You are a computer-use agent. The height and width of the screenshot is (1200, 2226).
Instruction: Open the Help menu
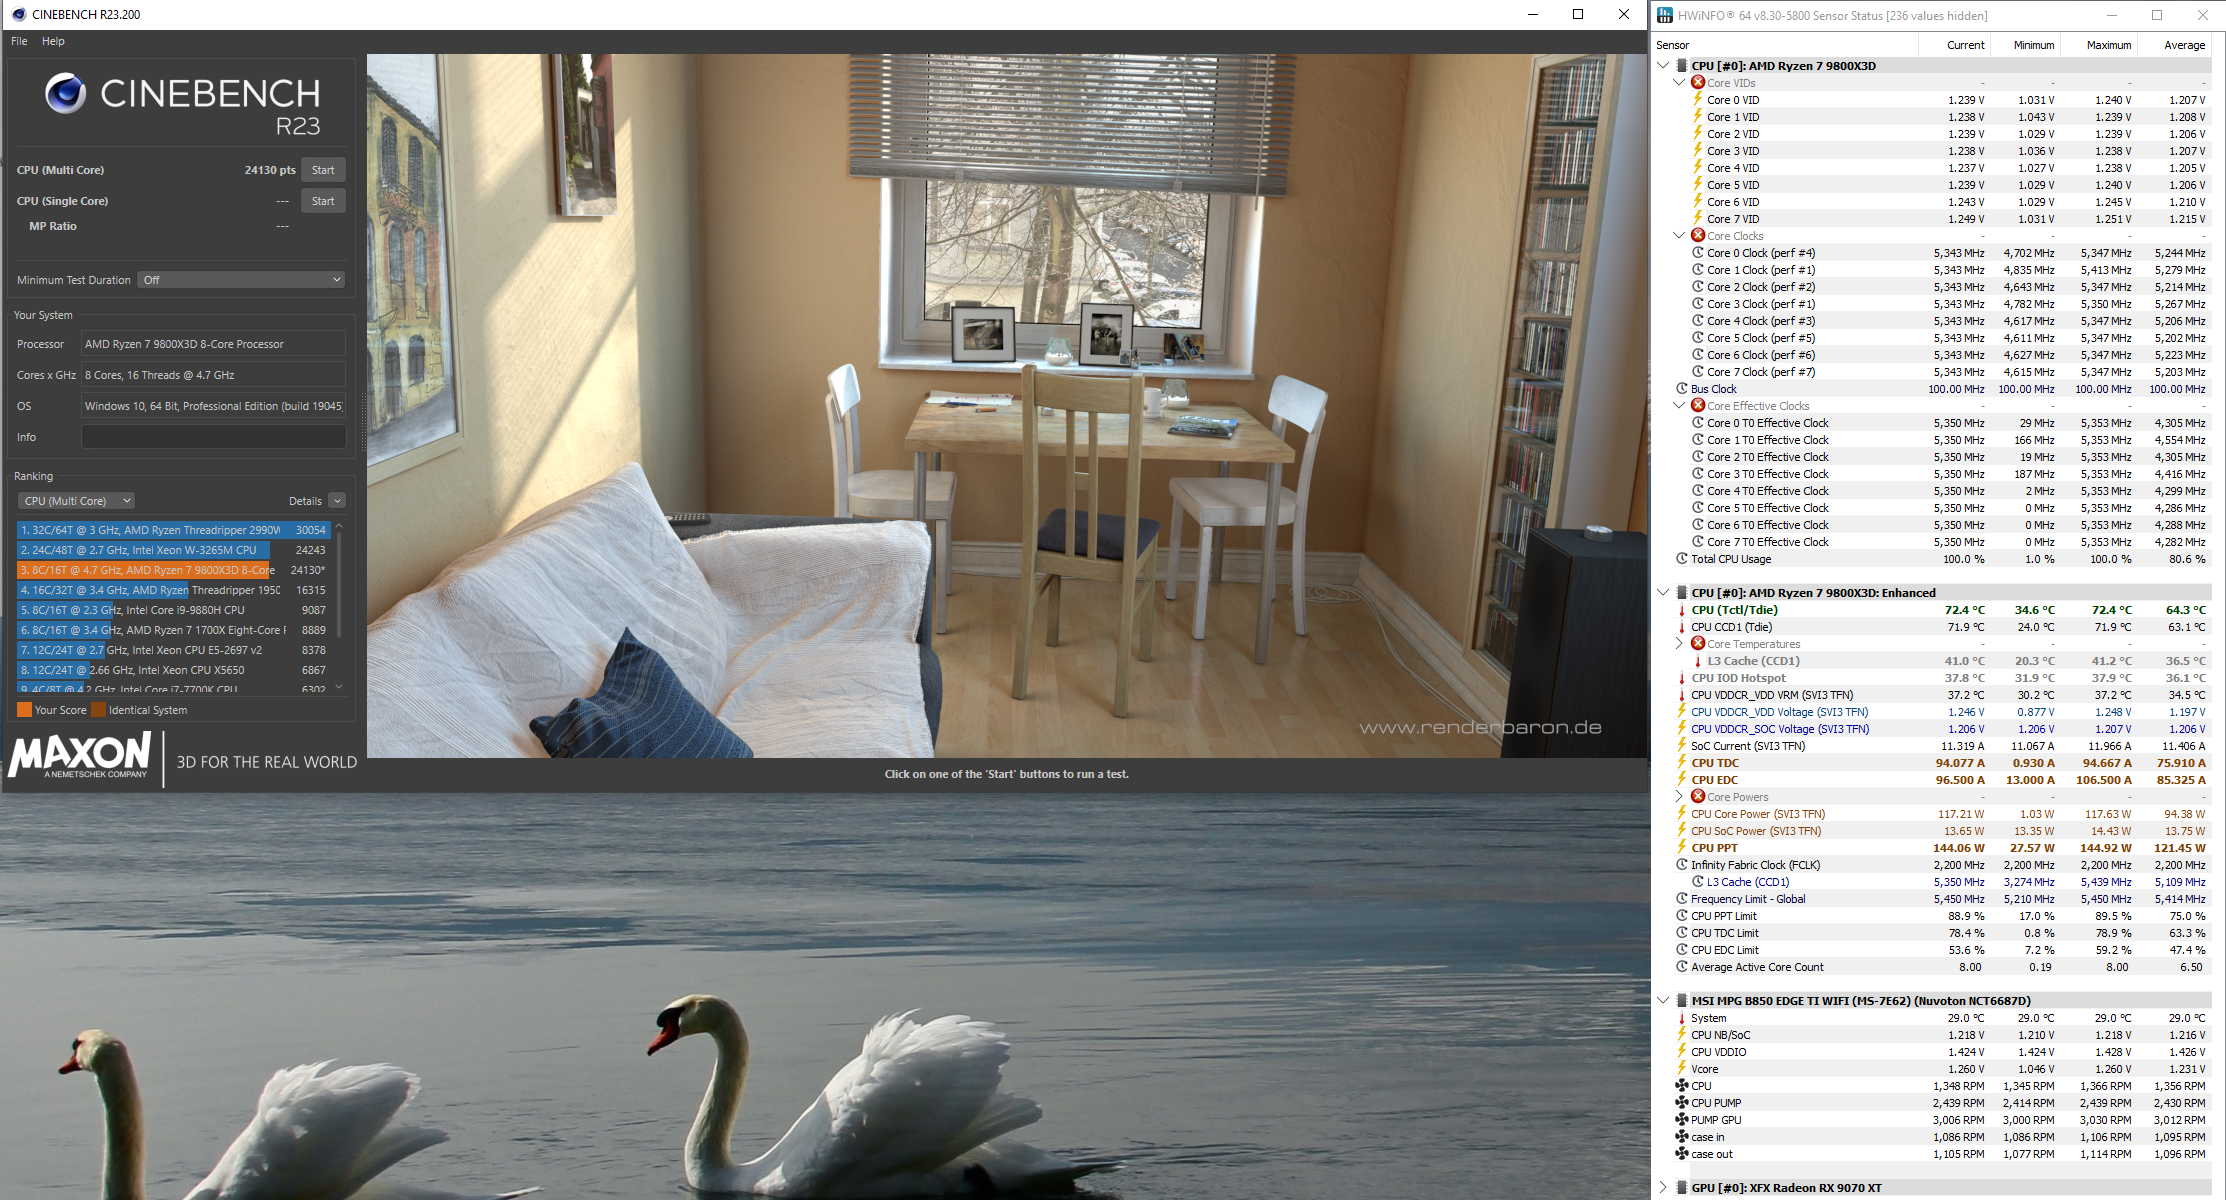(x=53, y=41)
